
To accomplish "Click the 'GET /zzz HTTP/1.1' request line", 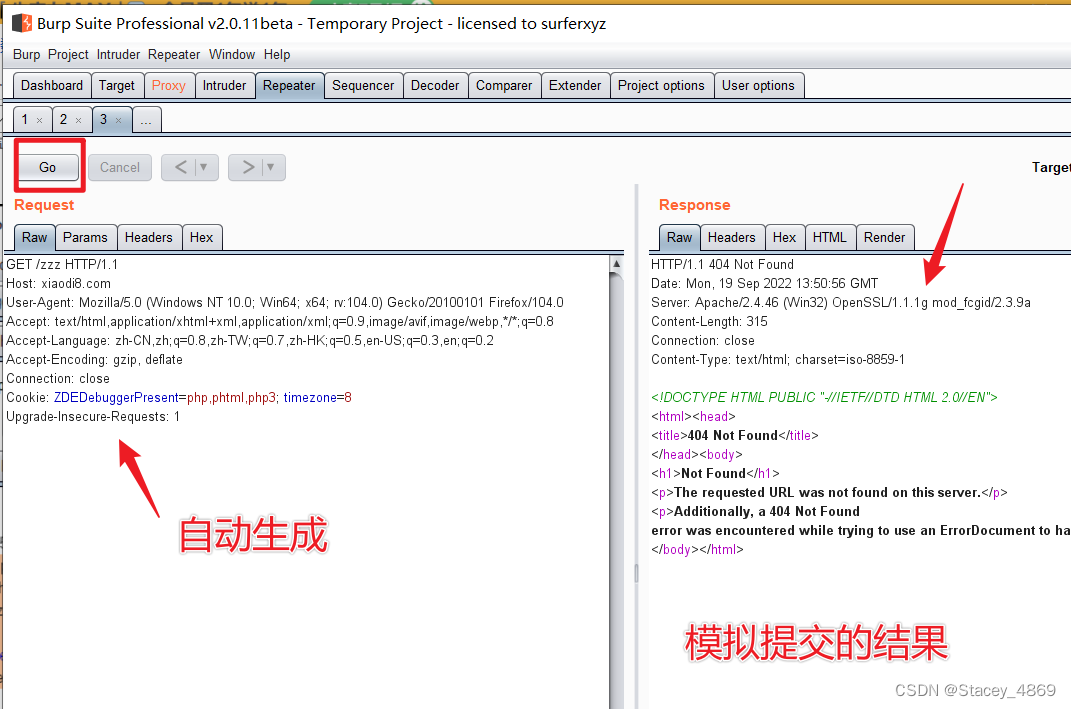I will pyautogui.click(x=62, y=264).
